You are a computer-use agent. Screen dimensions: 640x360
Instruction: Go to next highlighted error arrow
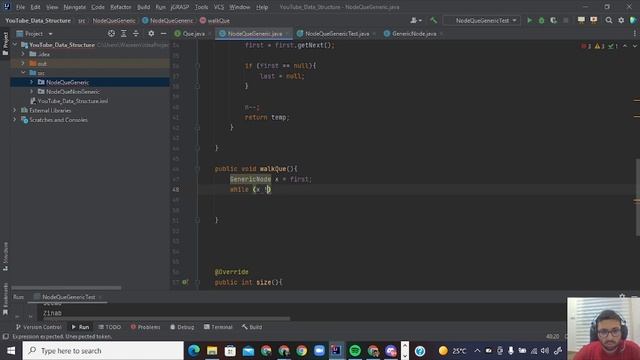pos(635,46)
